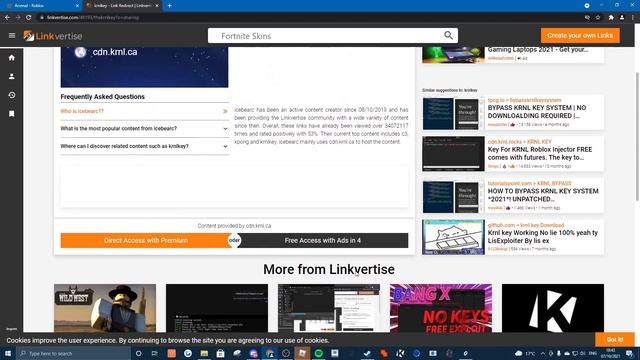This screenshot has width=640, height=360.
Task: Expand 'Who is icebearc?' question
Action: point(144,111)
